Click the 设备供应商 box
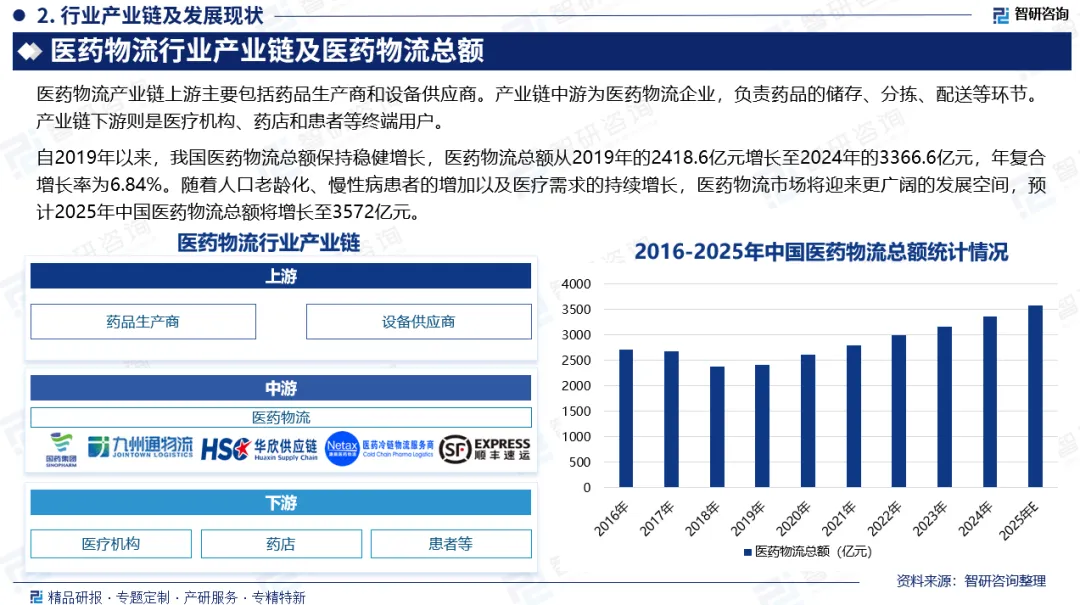Screen dimensions: 1080x605 [x=419, y=322]
